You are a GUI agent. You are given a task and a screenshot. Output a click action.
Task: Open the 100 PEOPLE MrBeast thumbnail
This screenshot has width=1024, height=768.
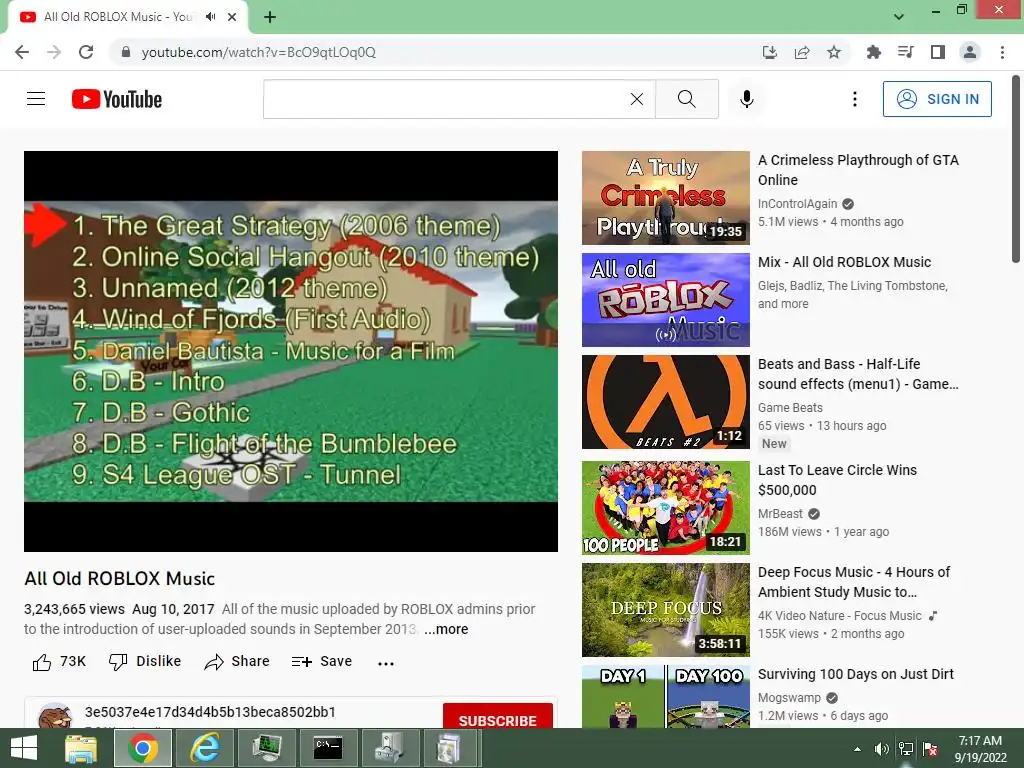(x=665, y=508)
